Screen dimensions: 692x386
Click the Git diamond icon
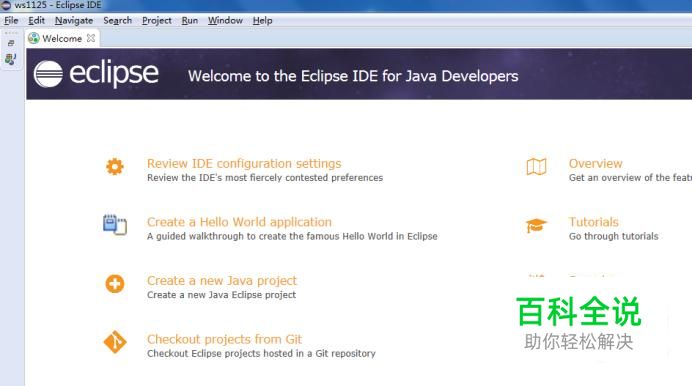[115, 342]
